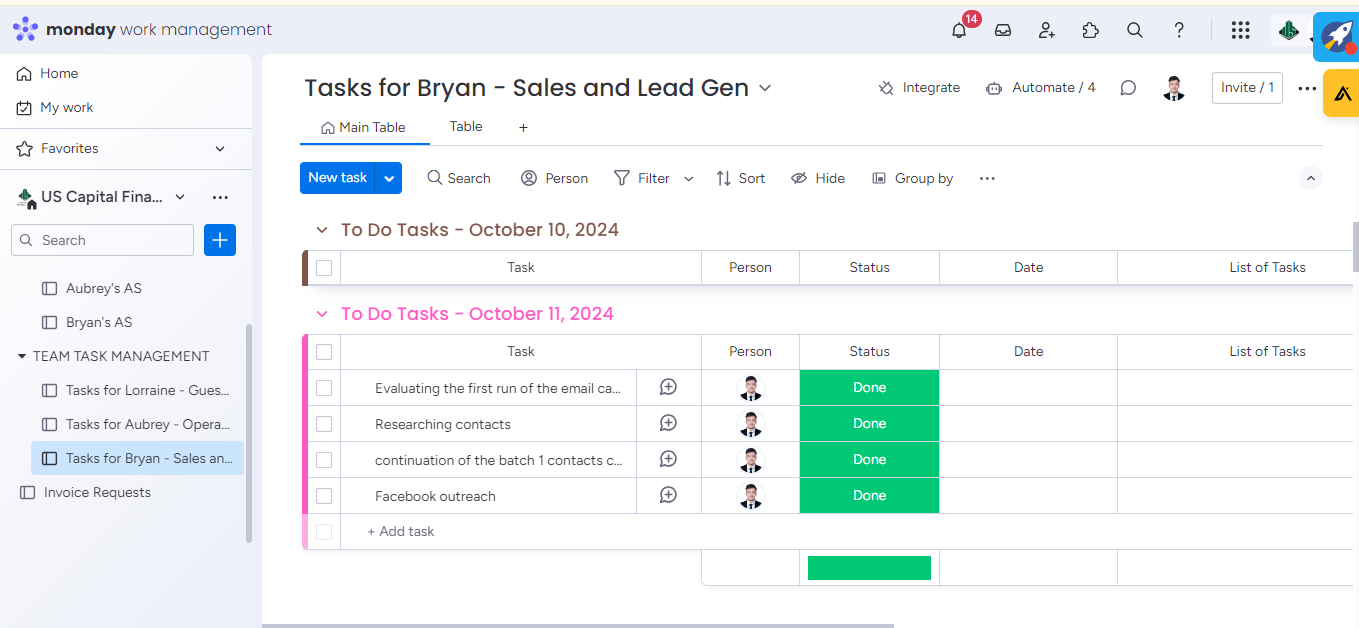Screen dimensions: 1359x628
Task: Click the sidebar Search input field
Action: (x=112, y=240)
